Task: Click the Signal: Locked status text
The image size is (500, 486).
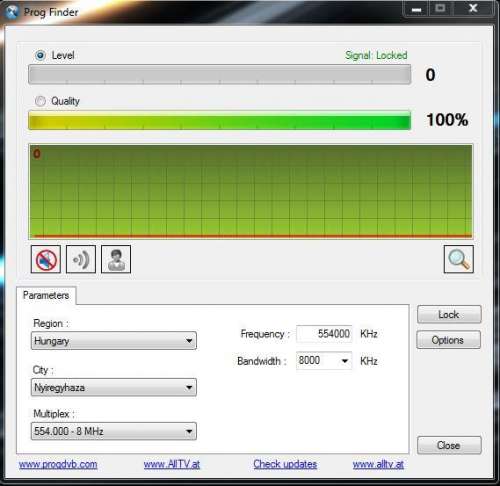Action: (x=376, y=55)
